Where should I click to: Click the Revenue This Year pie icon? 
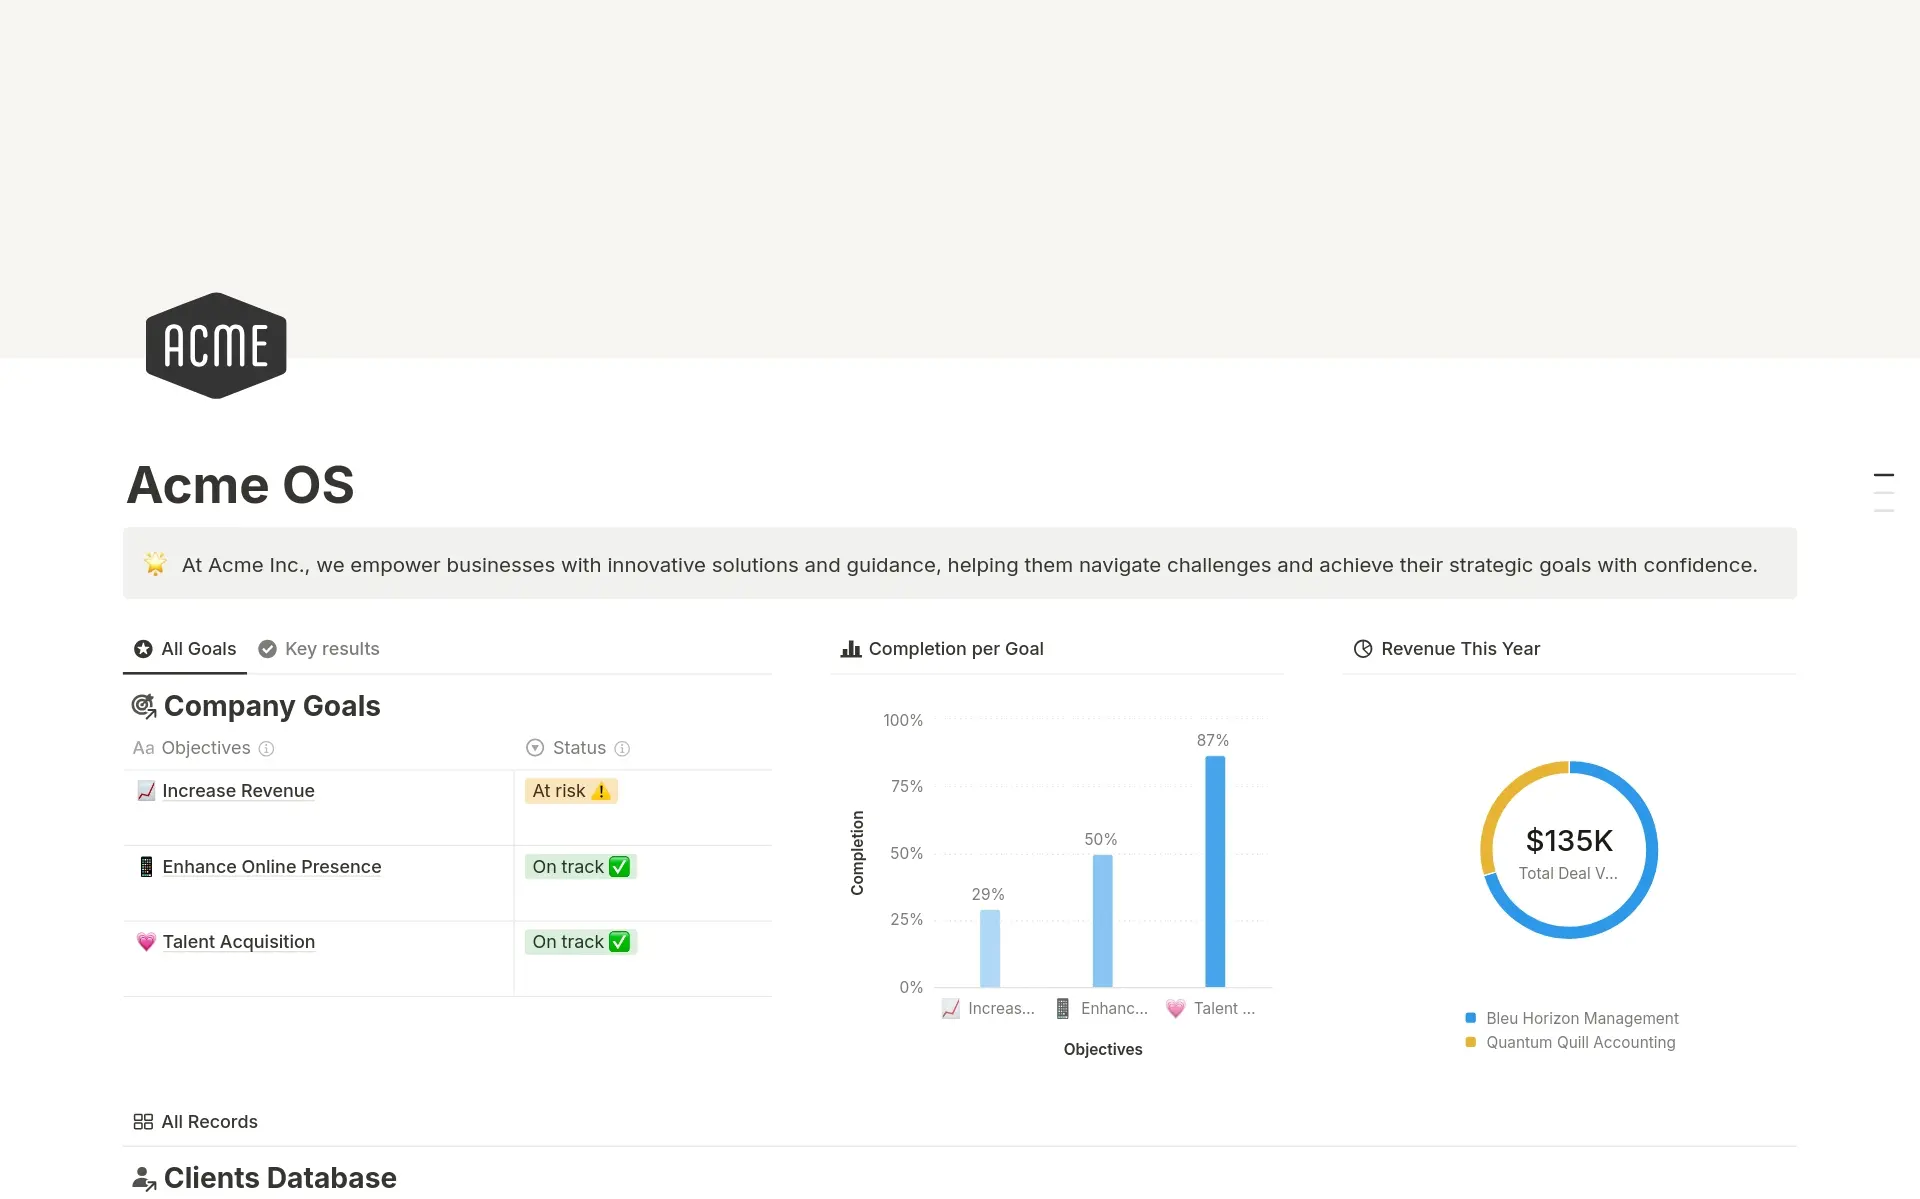[1362, 649]
